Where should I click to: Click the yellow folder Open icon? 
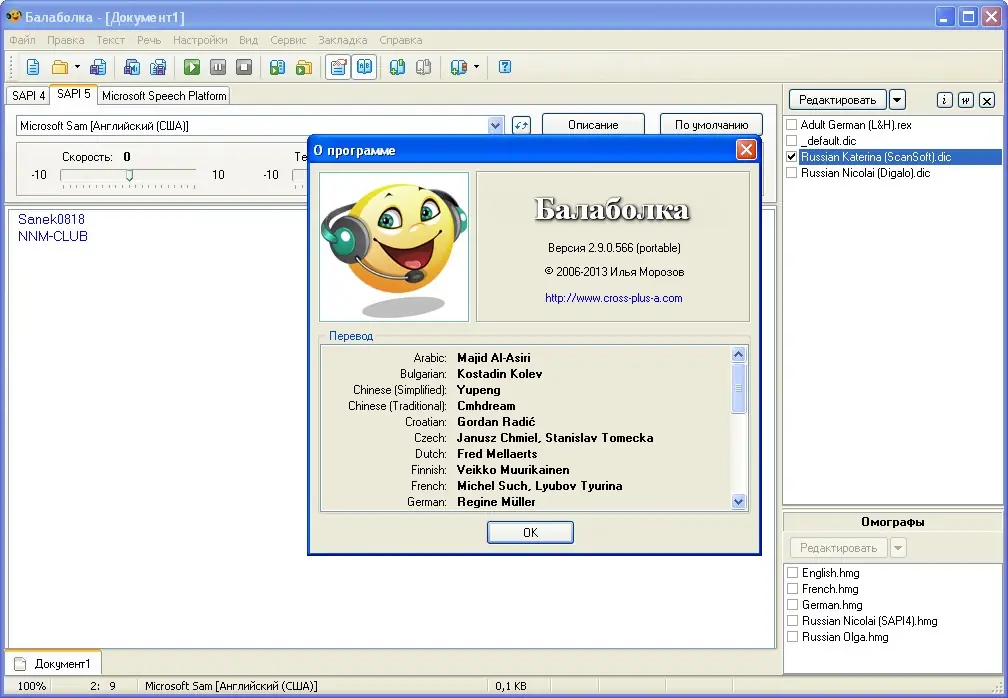[60, 67]
